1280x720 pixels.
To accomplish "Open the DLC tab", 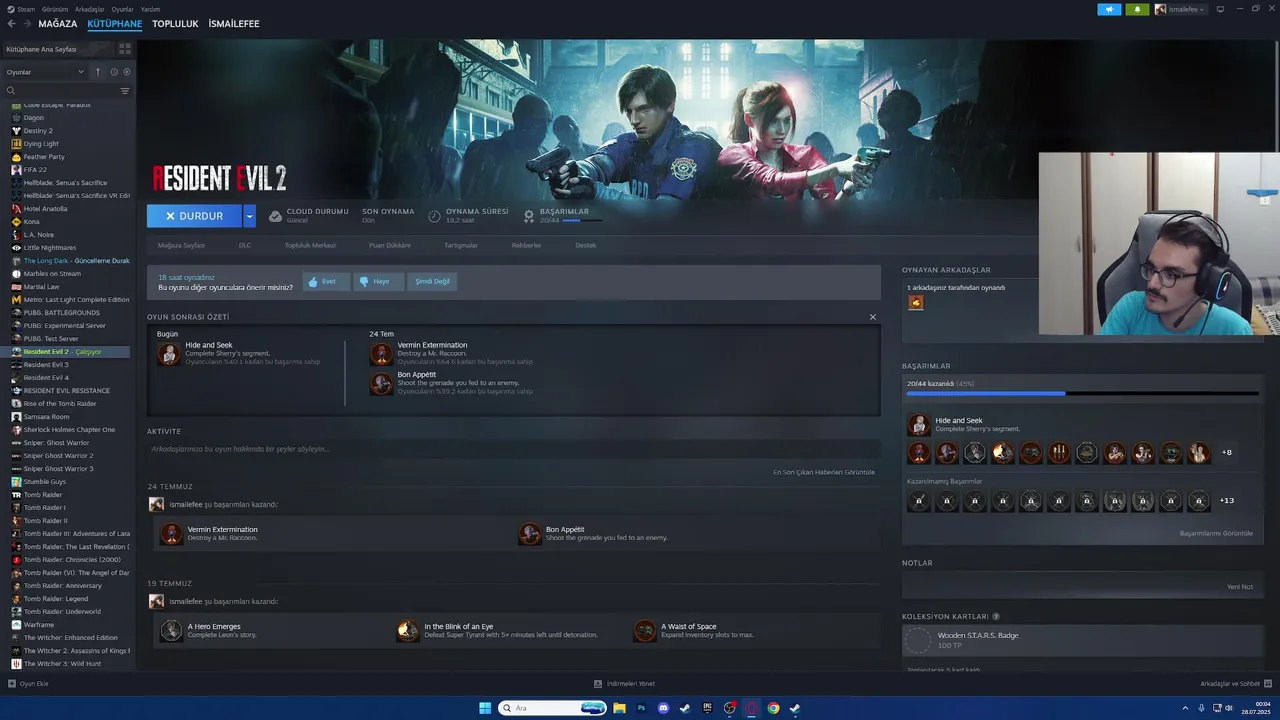I will (x=245, y=245).
